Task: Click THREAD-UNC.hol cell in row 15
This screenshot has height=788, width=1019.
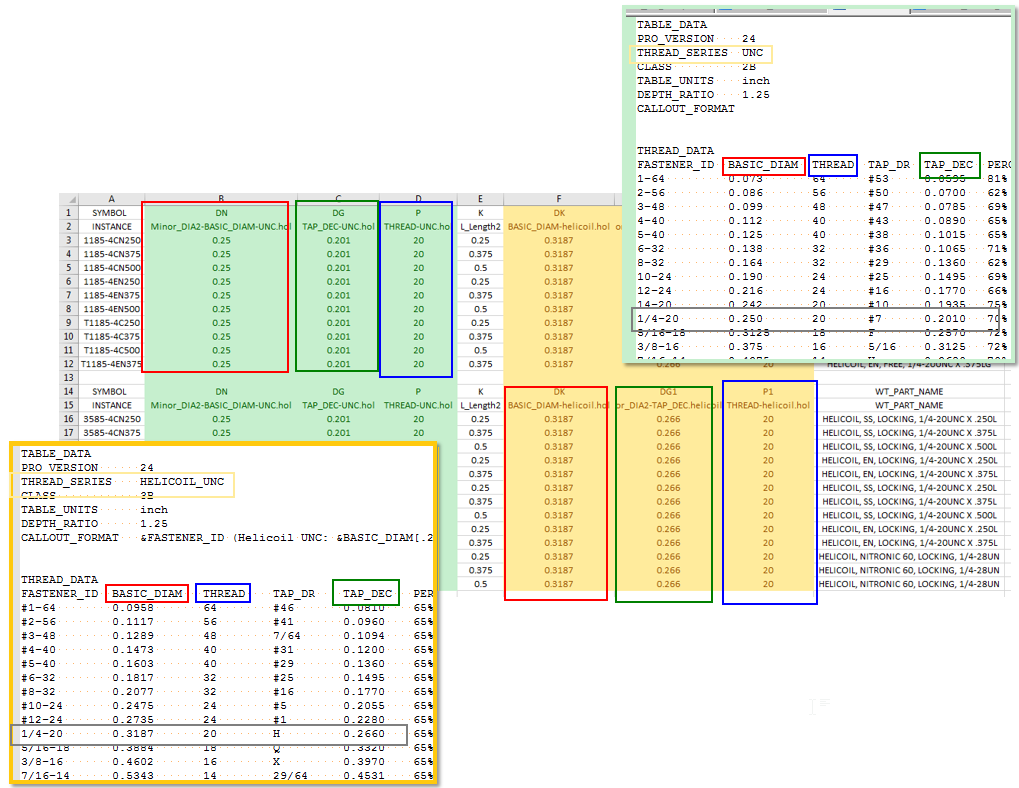Action: (x=418, y=405)
